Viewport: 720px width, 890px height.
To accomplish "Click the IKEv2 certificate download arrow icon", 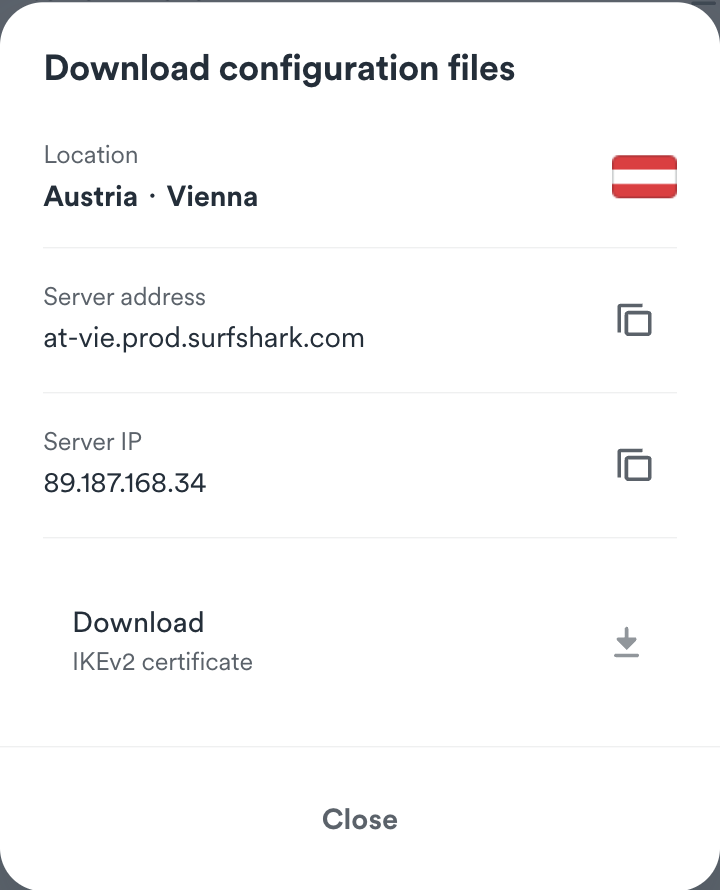I will tap(626, 642).
